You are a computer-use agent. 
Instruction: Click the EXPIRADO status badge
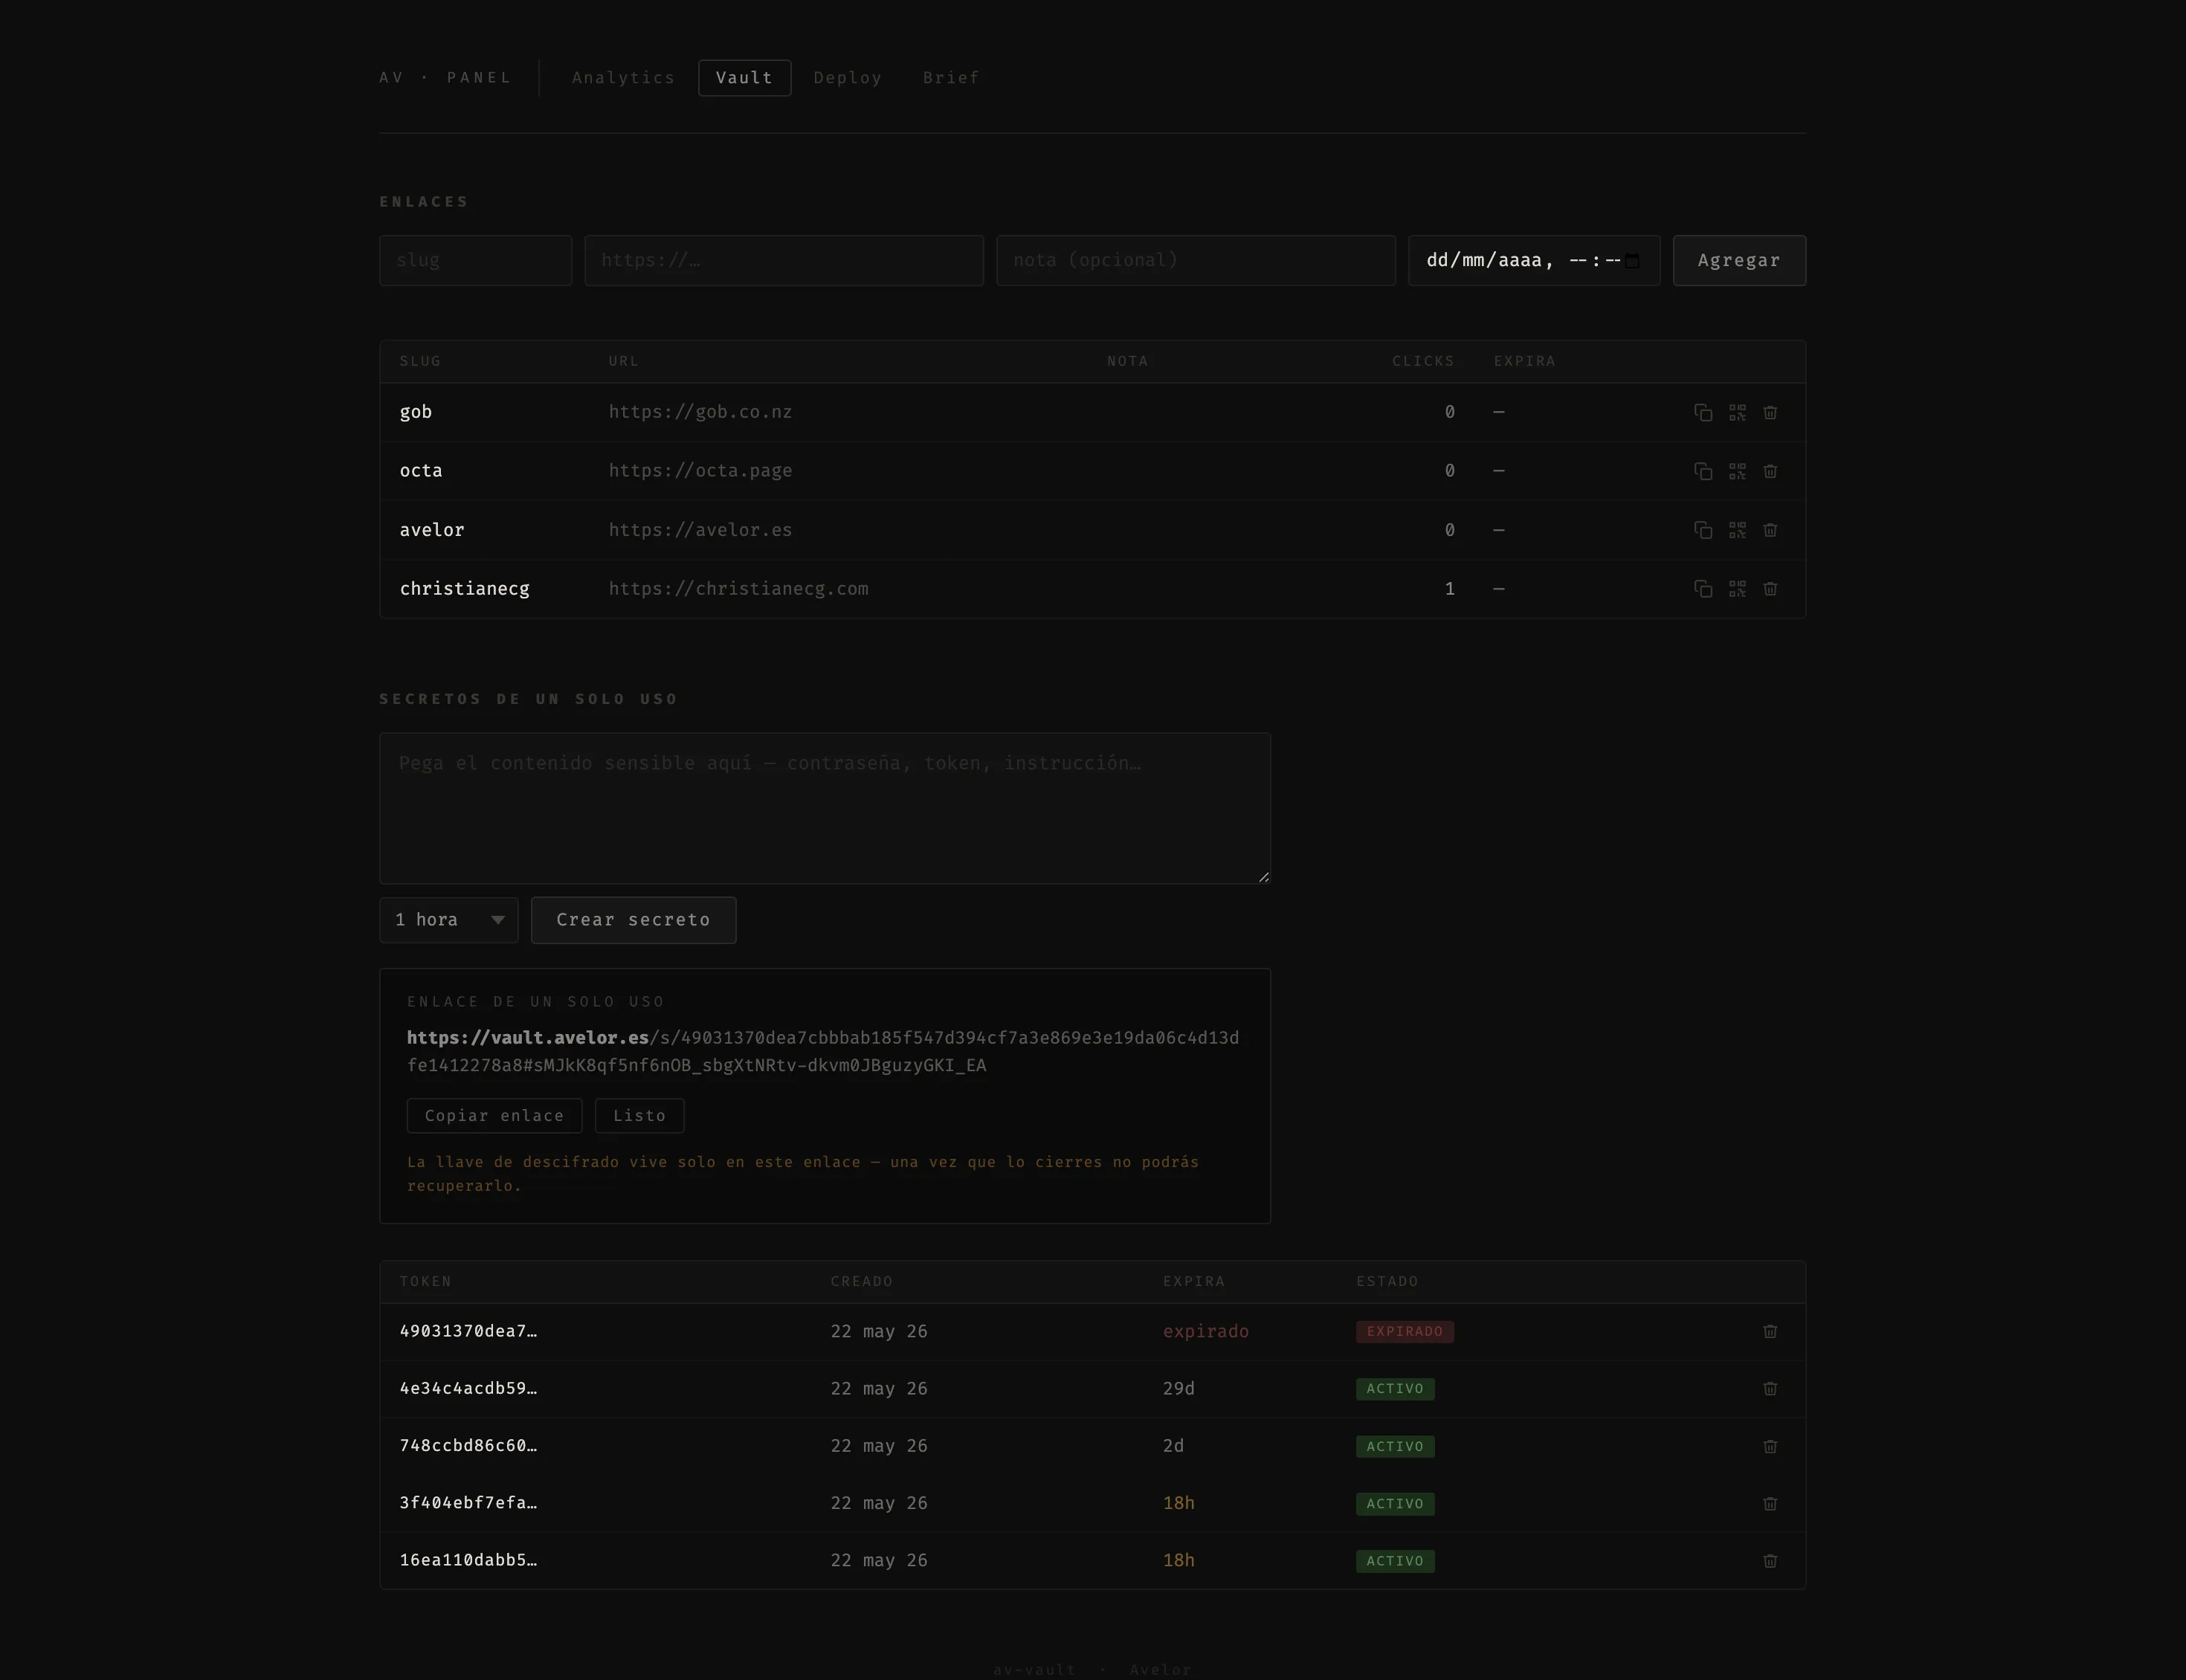(x=1404, y=1331)
